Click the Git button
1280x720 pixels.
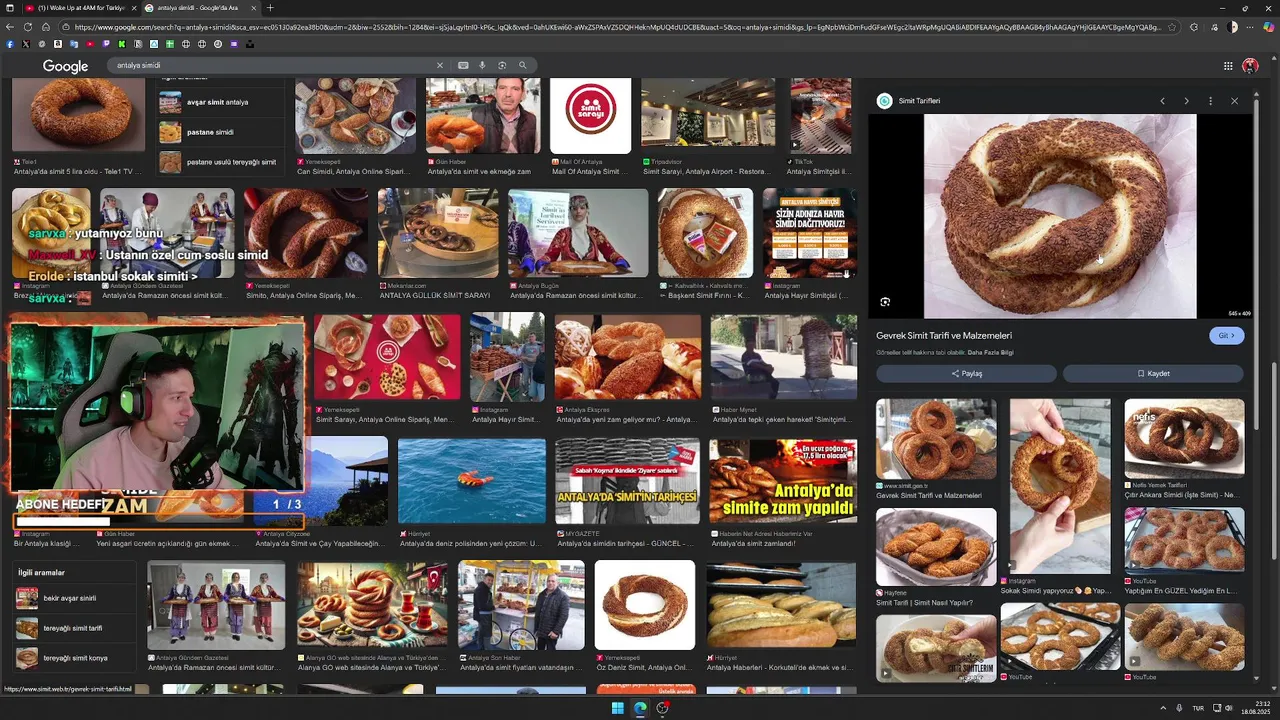[x=1226, y=336]
